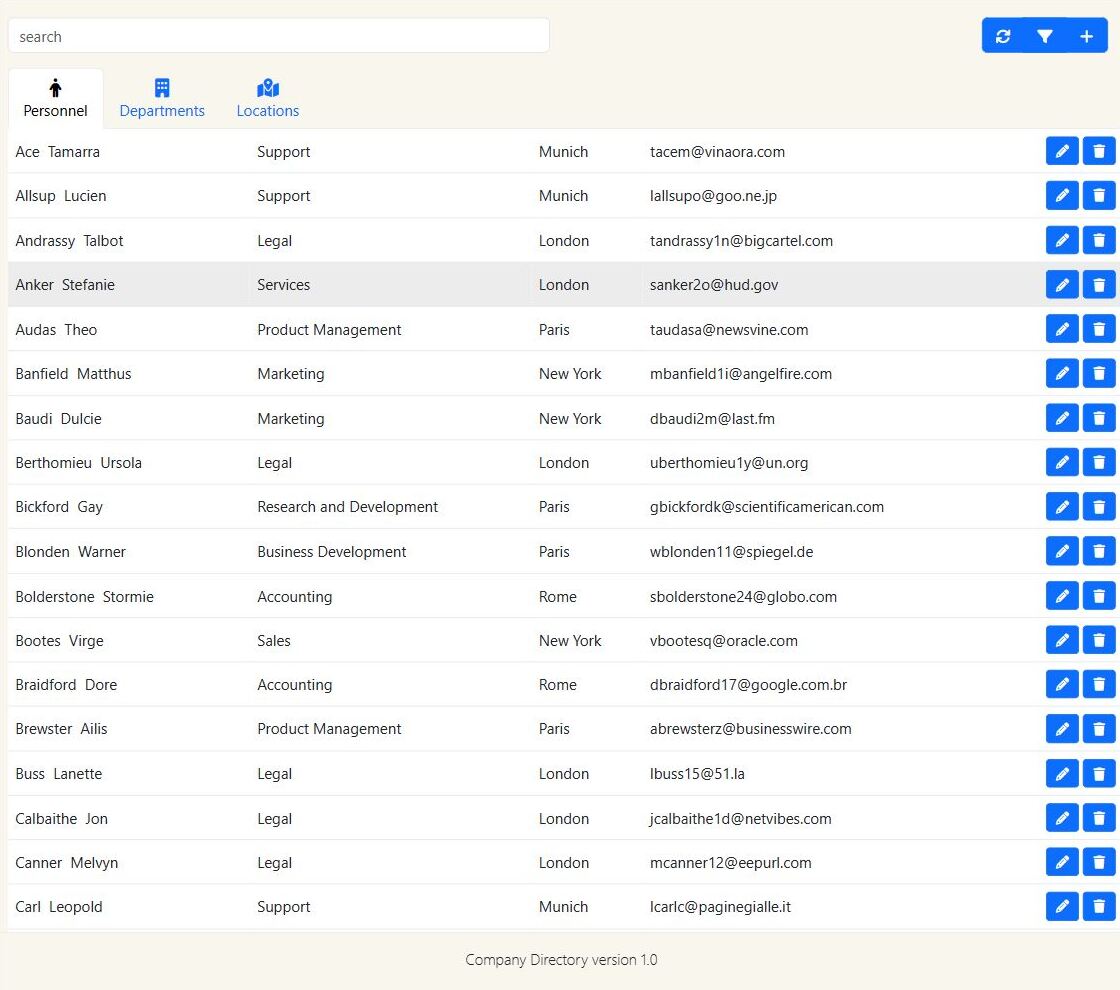Edit Bickford Gay with the pencil icon
Image resolution: width=1120 pixels, height=990 pixels.
(1062, 506)
